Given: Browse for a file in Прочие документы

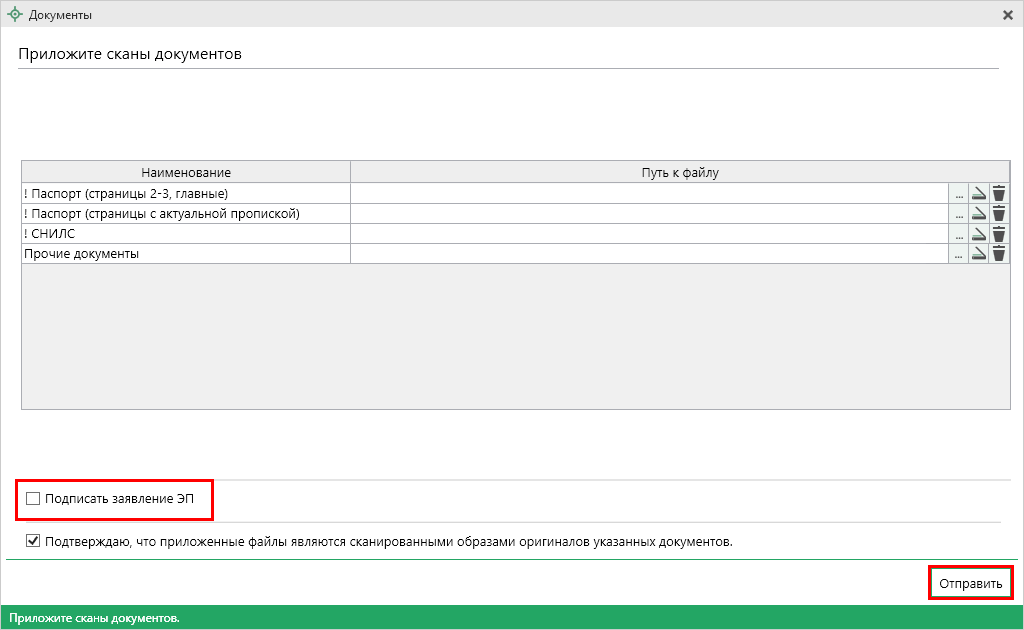Looking at the screenshot, I should 959,254.
